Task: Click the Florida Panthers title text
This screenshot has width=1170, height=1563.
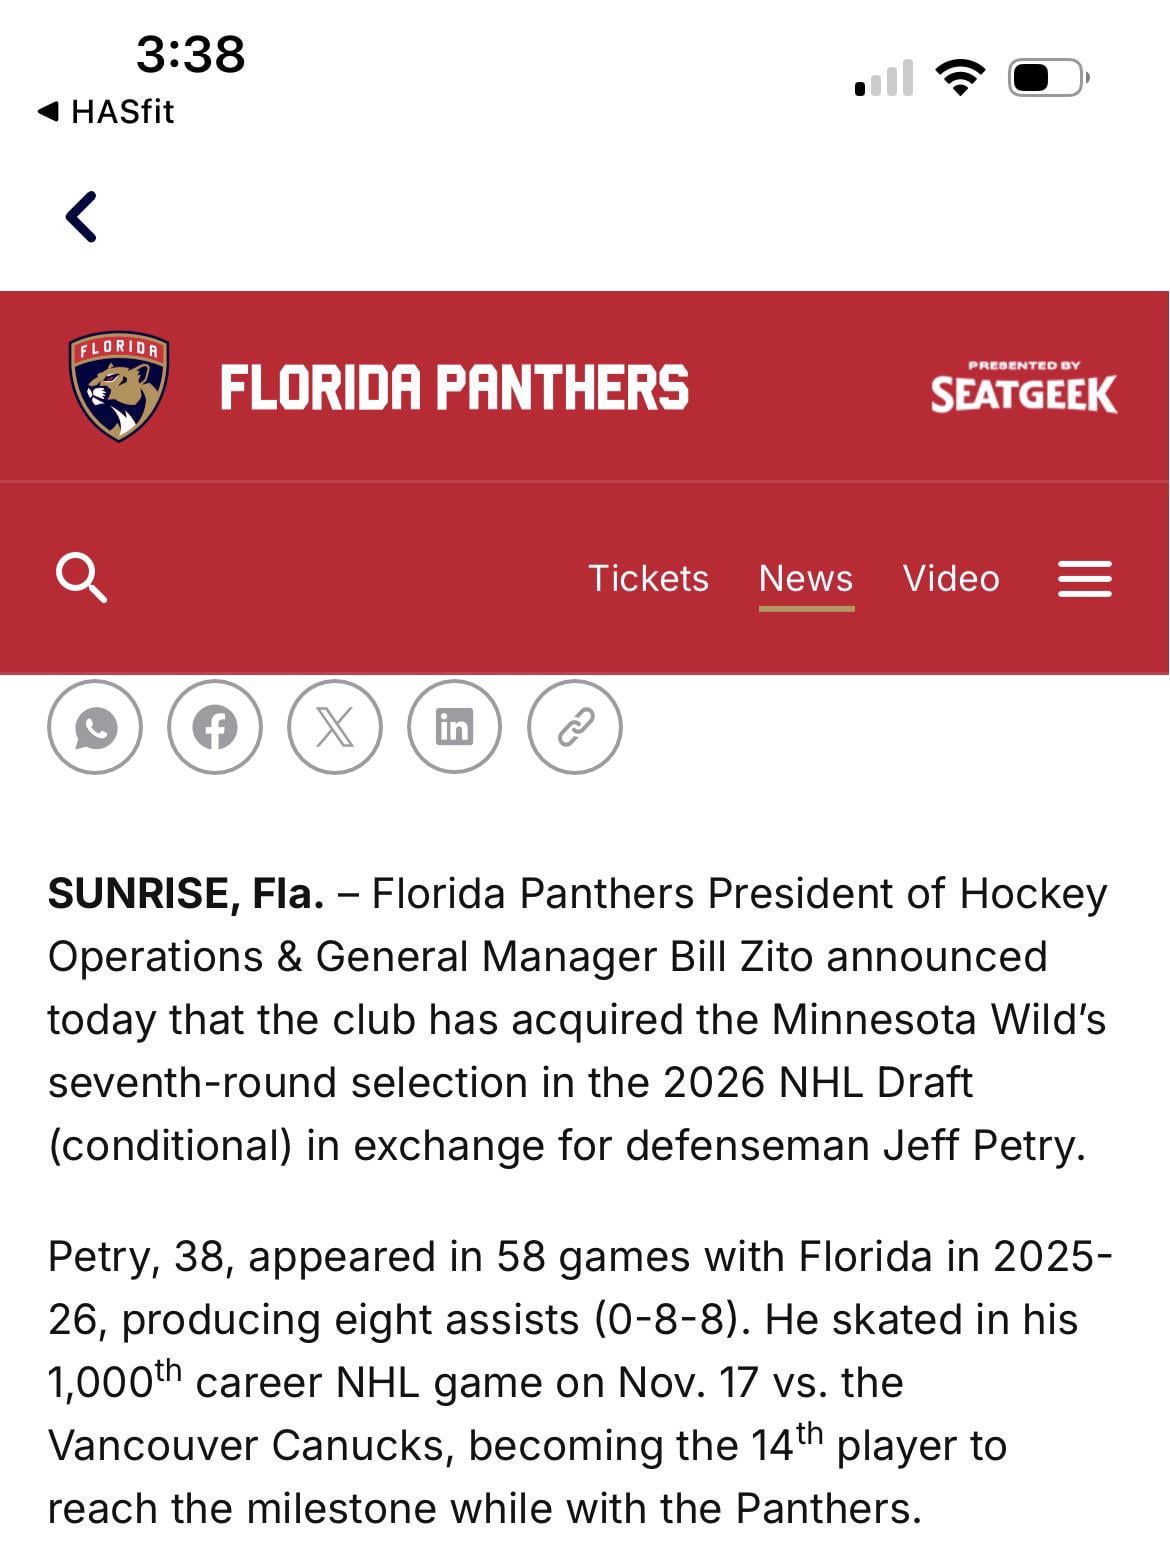Action: 454,387
